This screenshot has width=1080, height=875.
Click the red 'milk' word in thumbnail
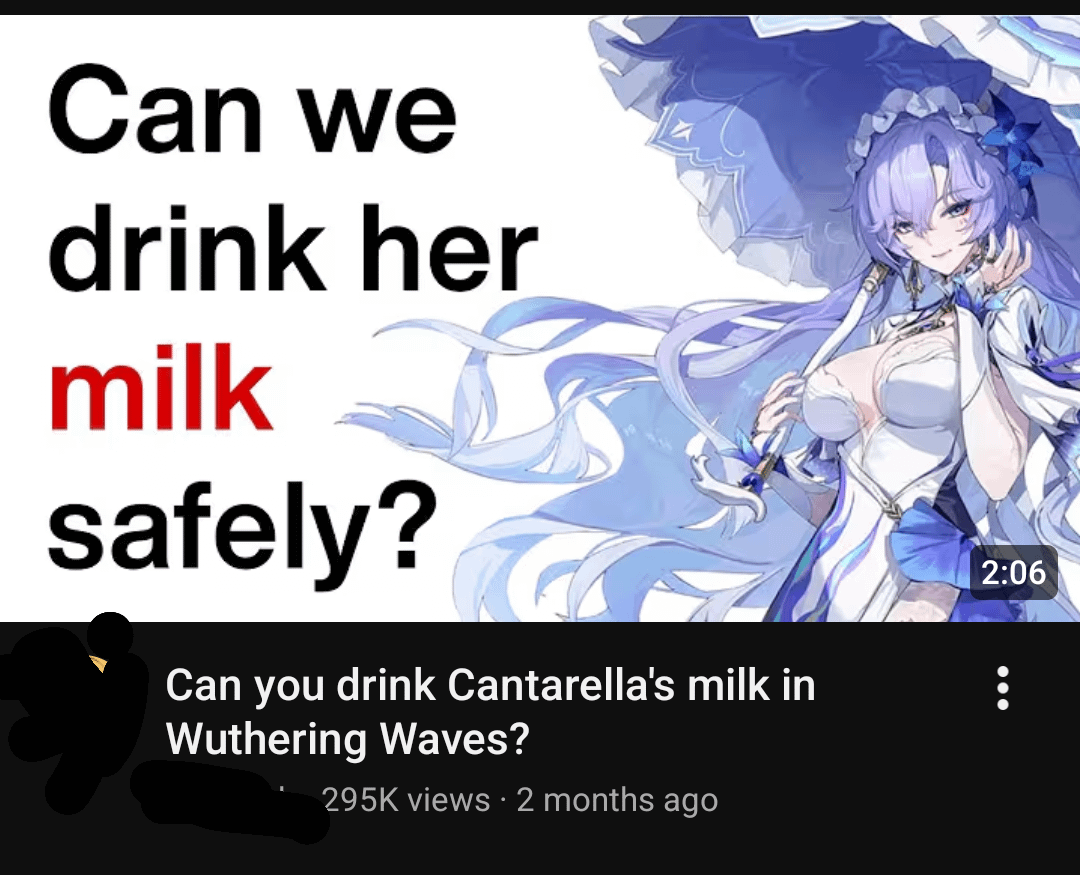160,387
